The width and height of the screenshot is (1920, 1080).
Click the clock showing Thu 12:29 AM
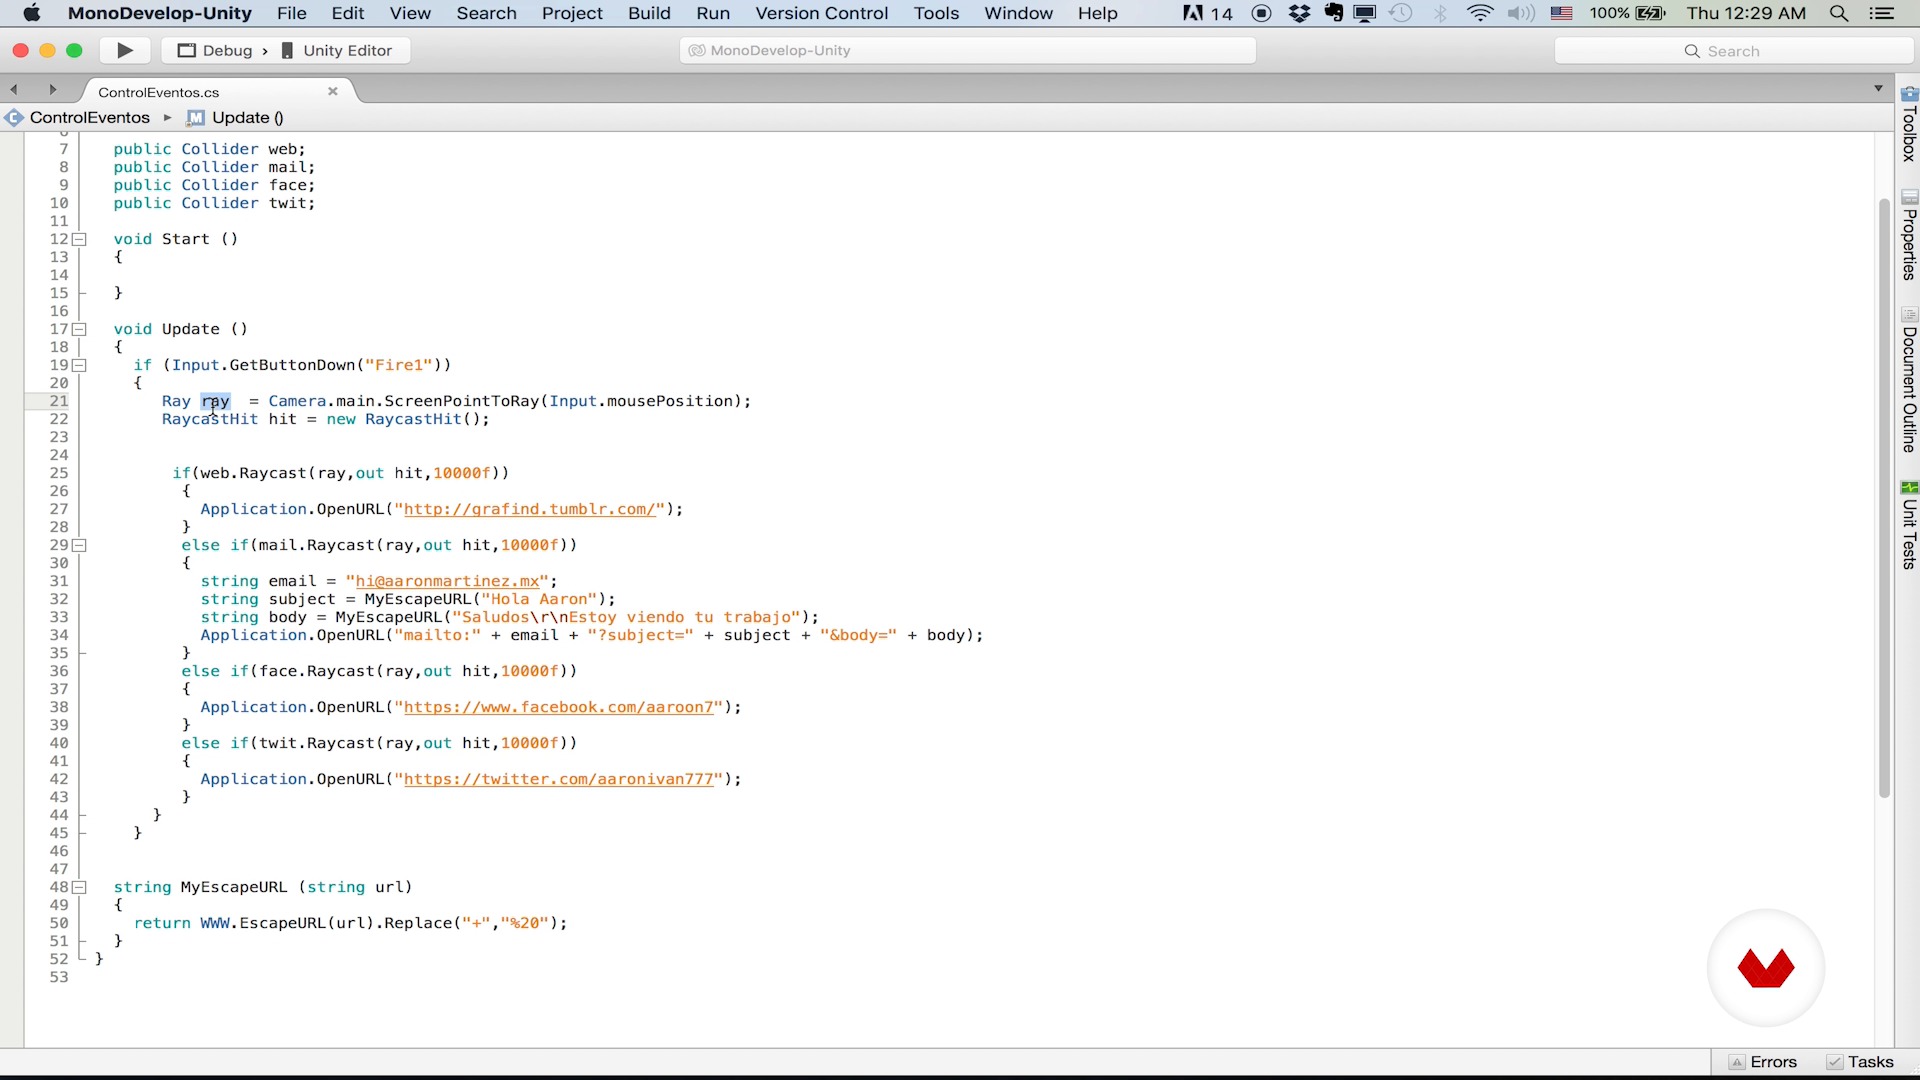[1747, 13]
